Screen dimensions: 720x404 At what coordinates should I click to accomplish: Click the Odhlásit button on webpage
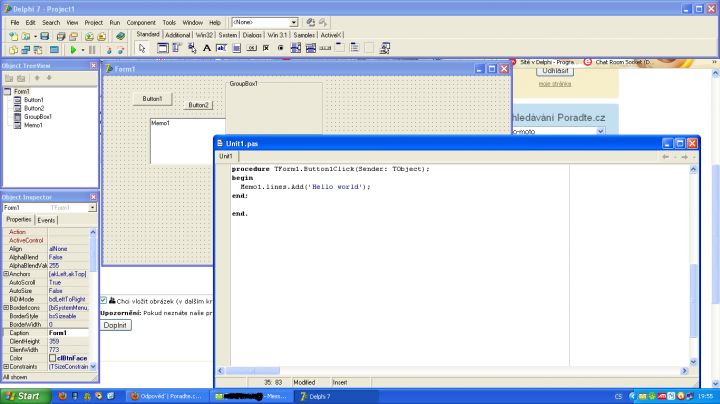[x=555, y=71]
